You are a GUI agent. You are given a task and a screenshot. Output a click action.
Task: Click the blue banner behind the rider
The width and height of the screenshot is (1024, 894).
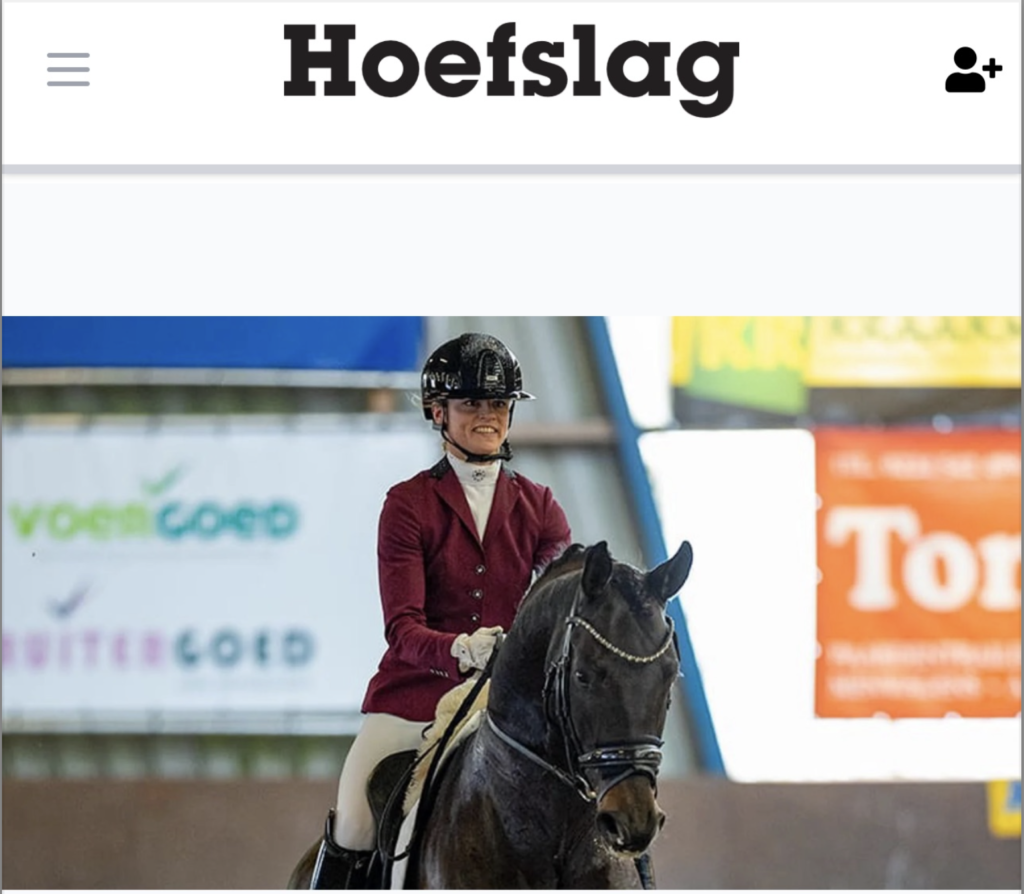pyautogui.click(x=212, y=343)
